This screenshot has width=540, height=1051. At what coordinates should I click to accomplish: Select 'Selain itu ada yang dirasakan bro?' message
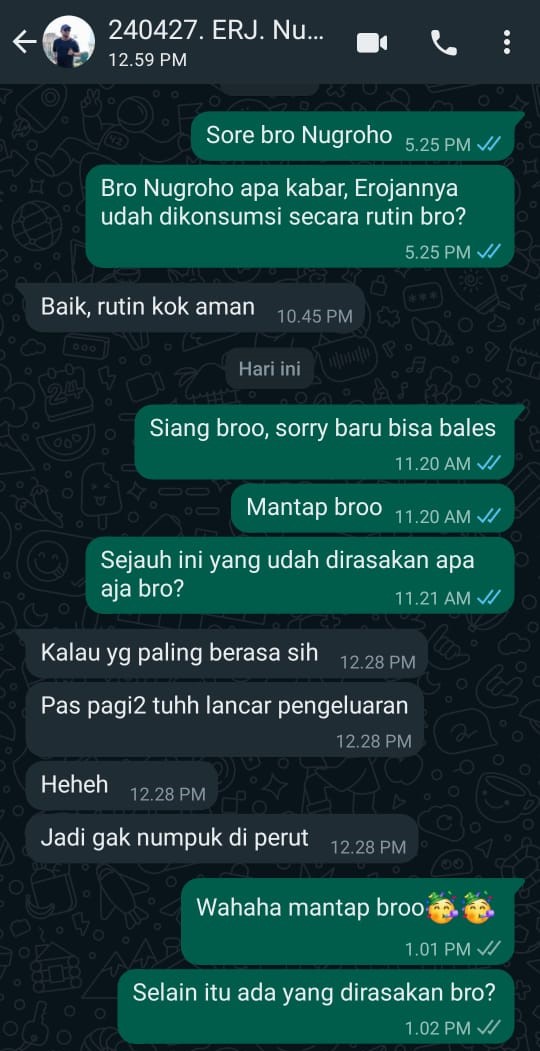pos(316,1007)
